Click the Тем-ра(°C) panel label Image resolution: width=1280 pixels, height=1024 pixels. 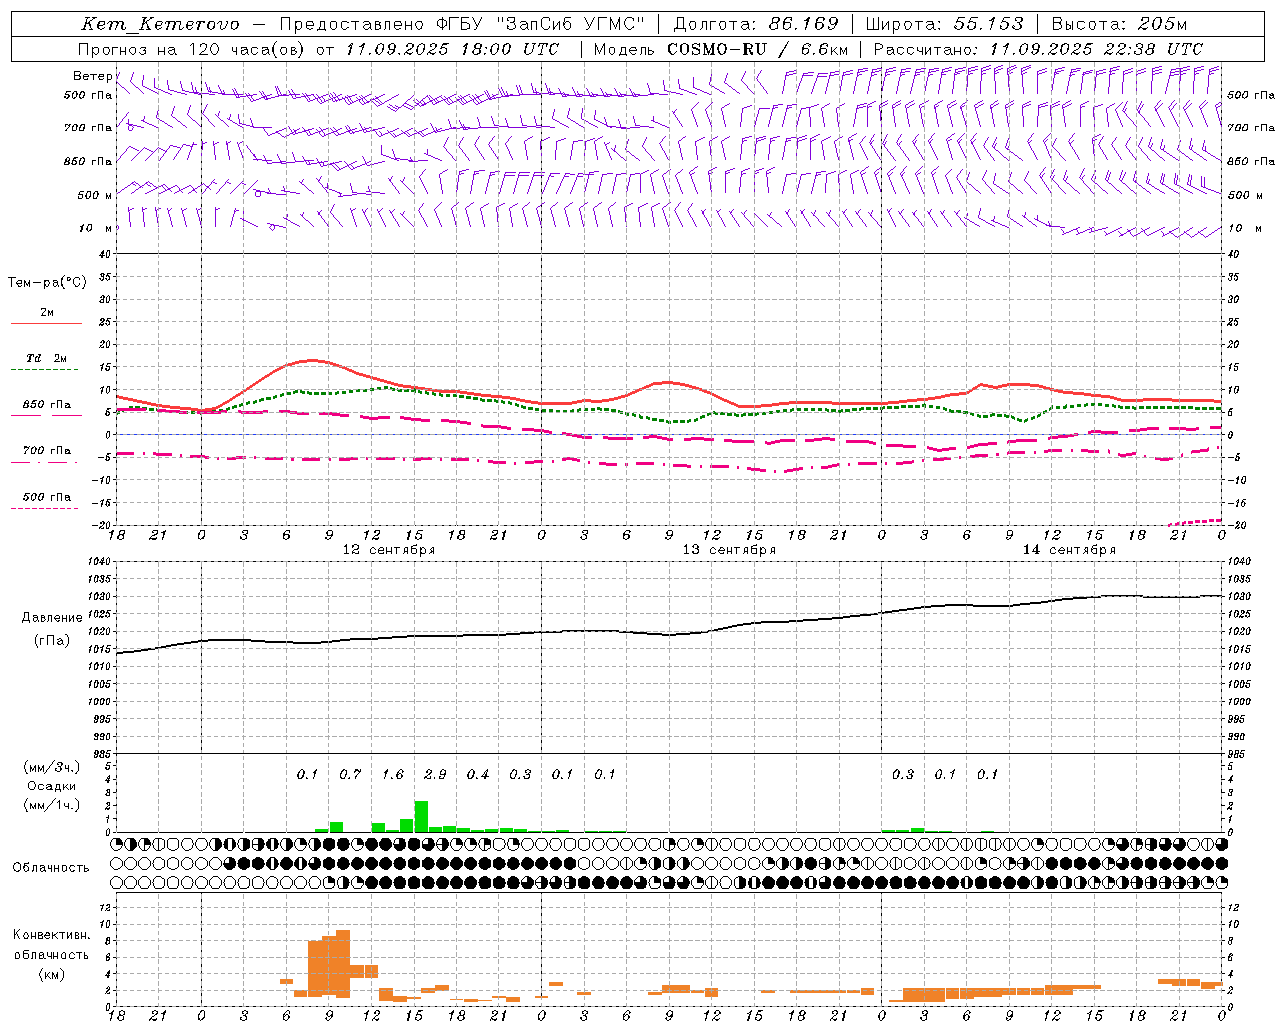[47, 283]
